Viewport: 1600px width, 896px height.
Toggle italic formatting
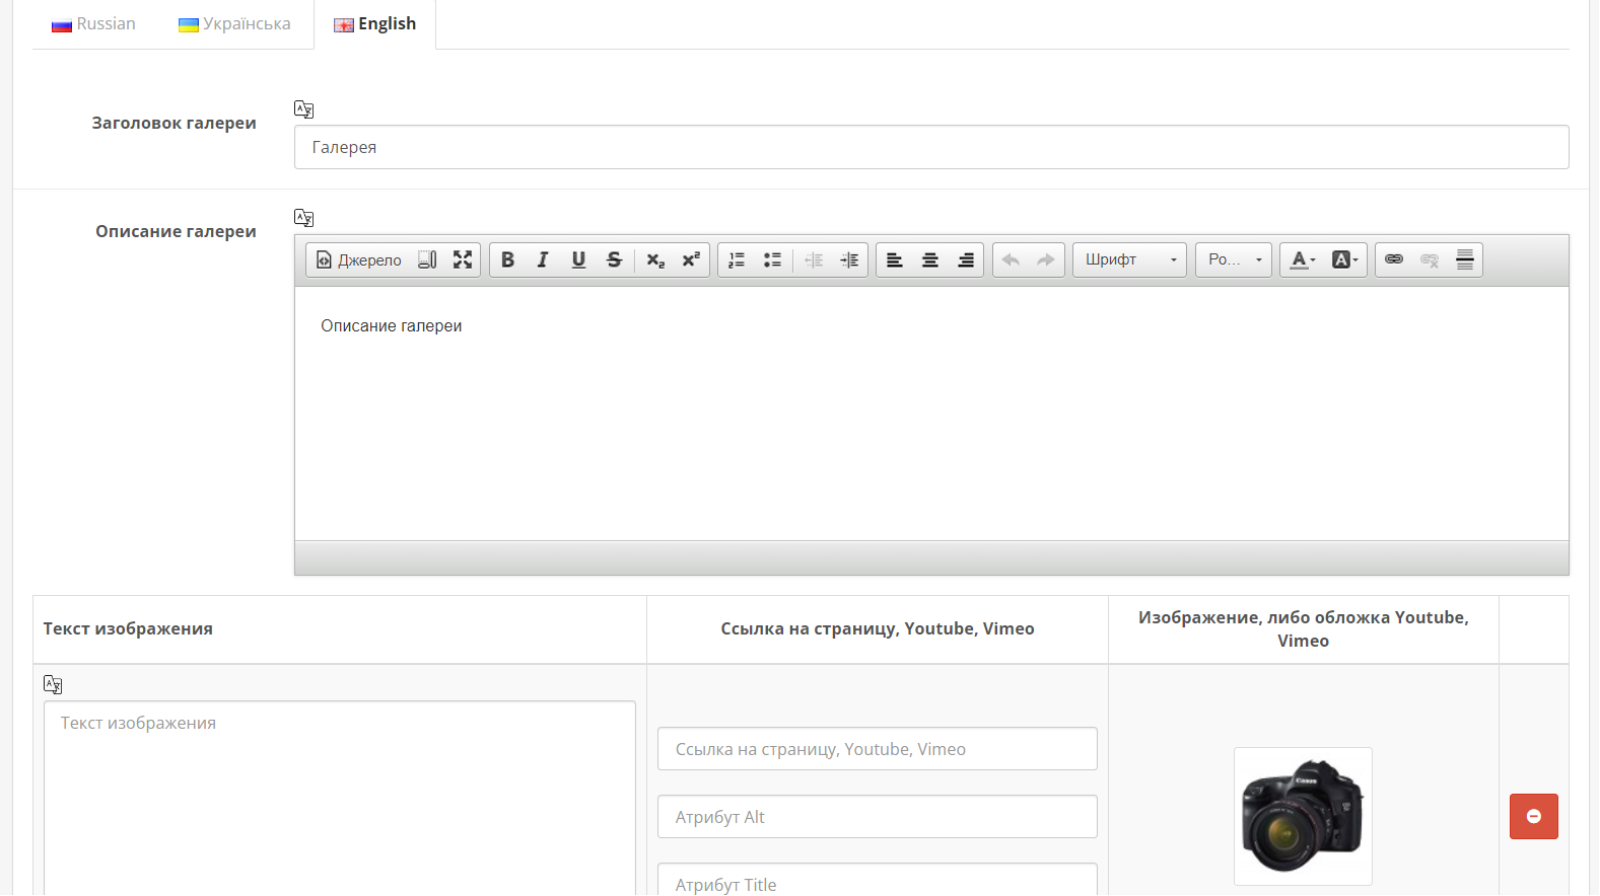[543, 260]
